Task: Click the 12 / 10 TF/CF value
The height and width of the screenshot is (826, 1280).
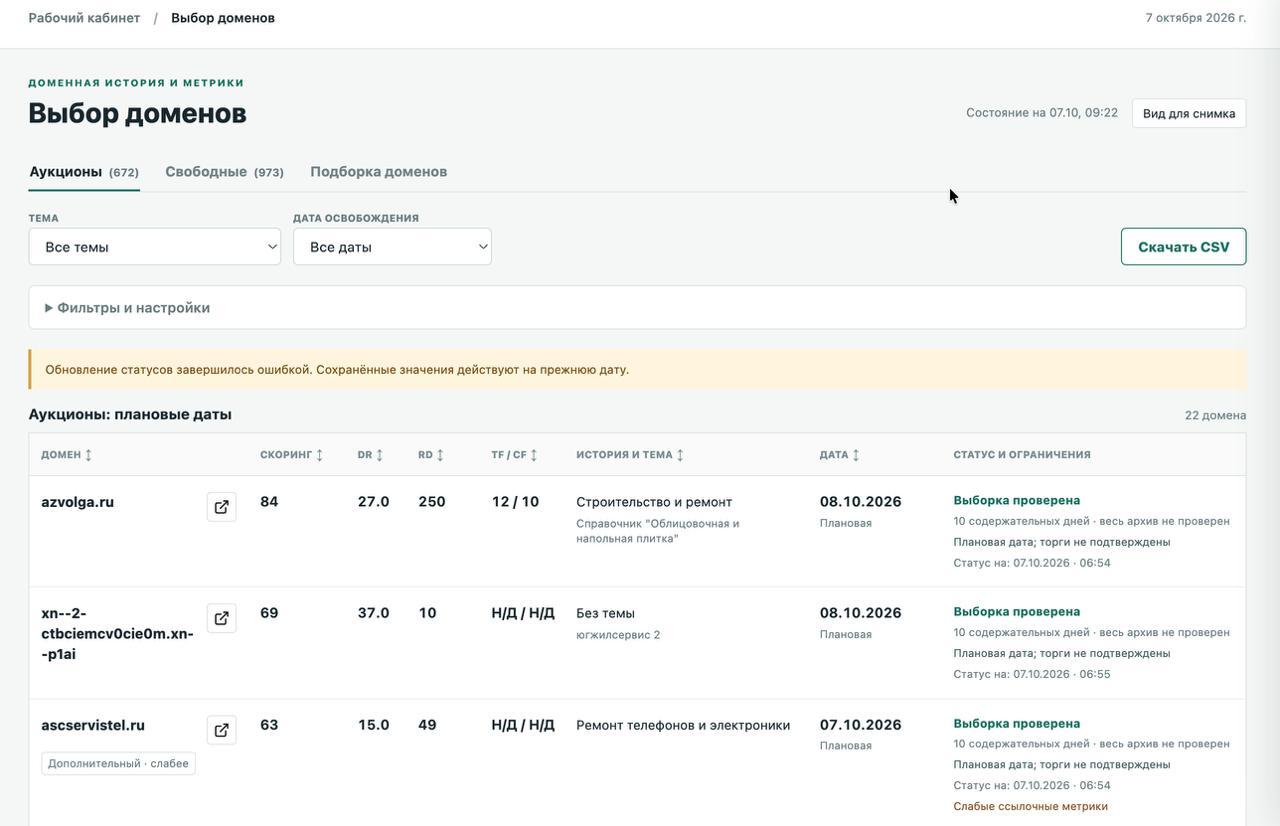Action: click(x=515, y=502)
